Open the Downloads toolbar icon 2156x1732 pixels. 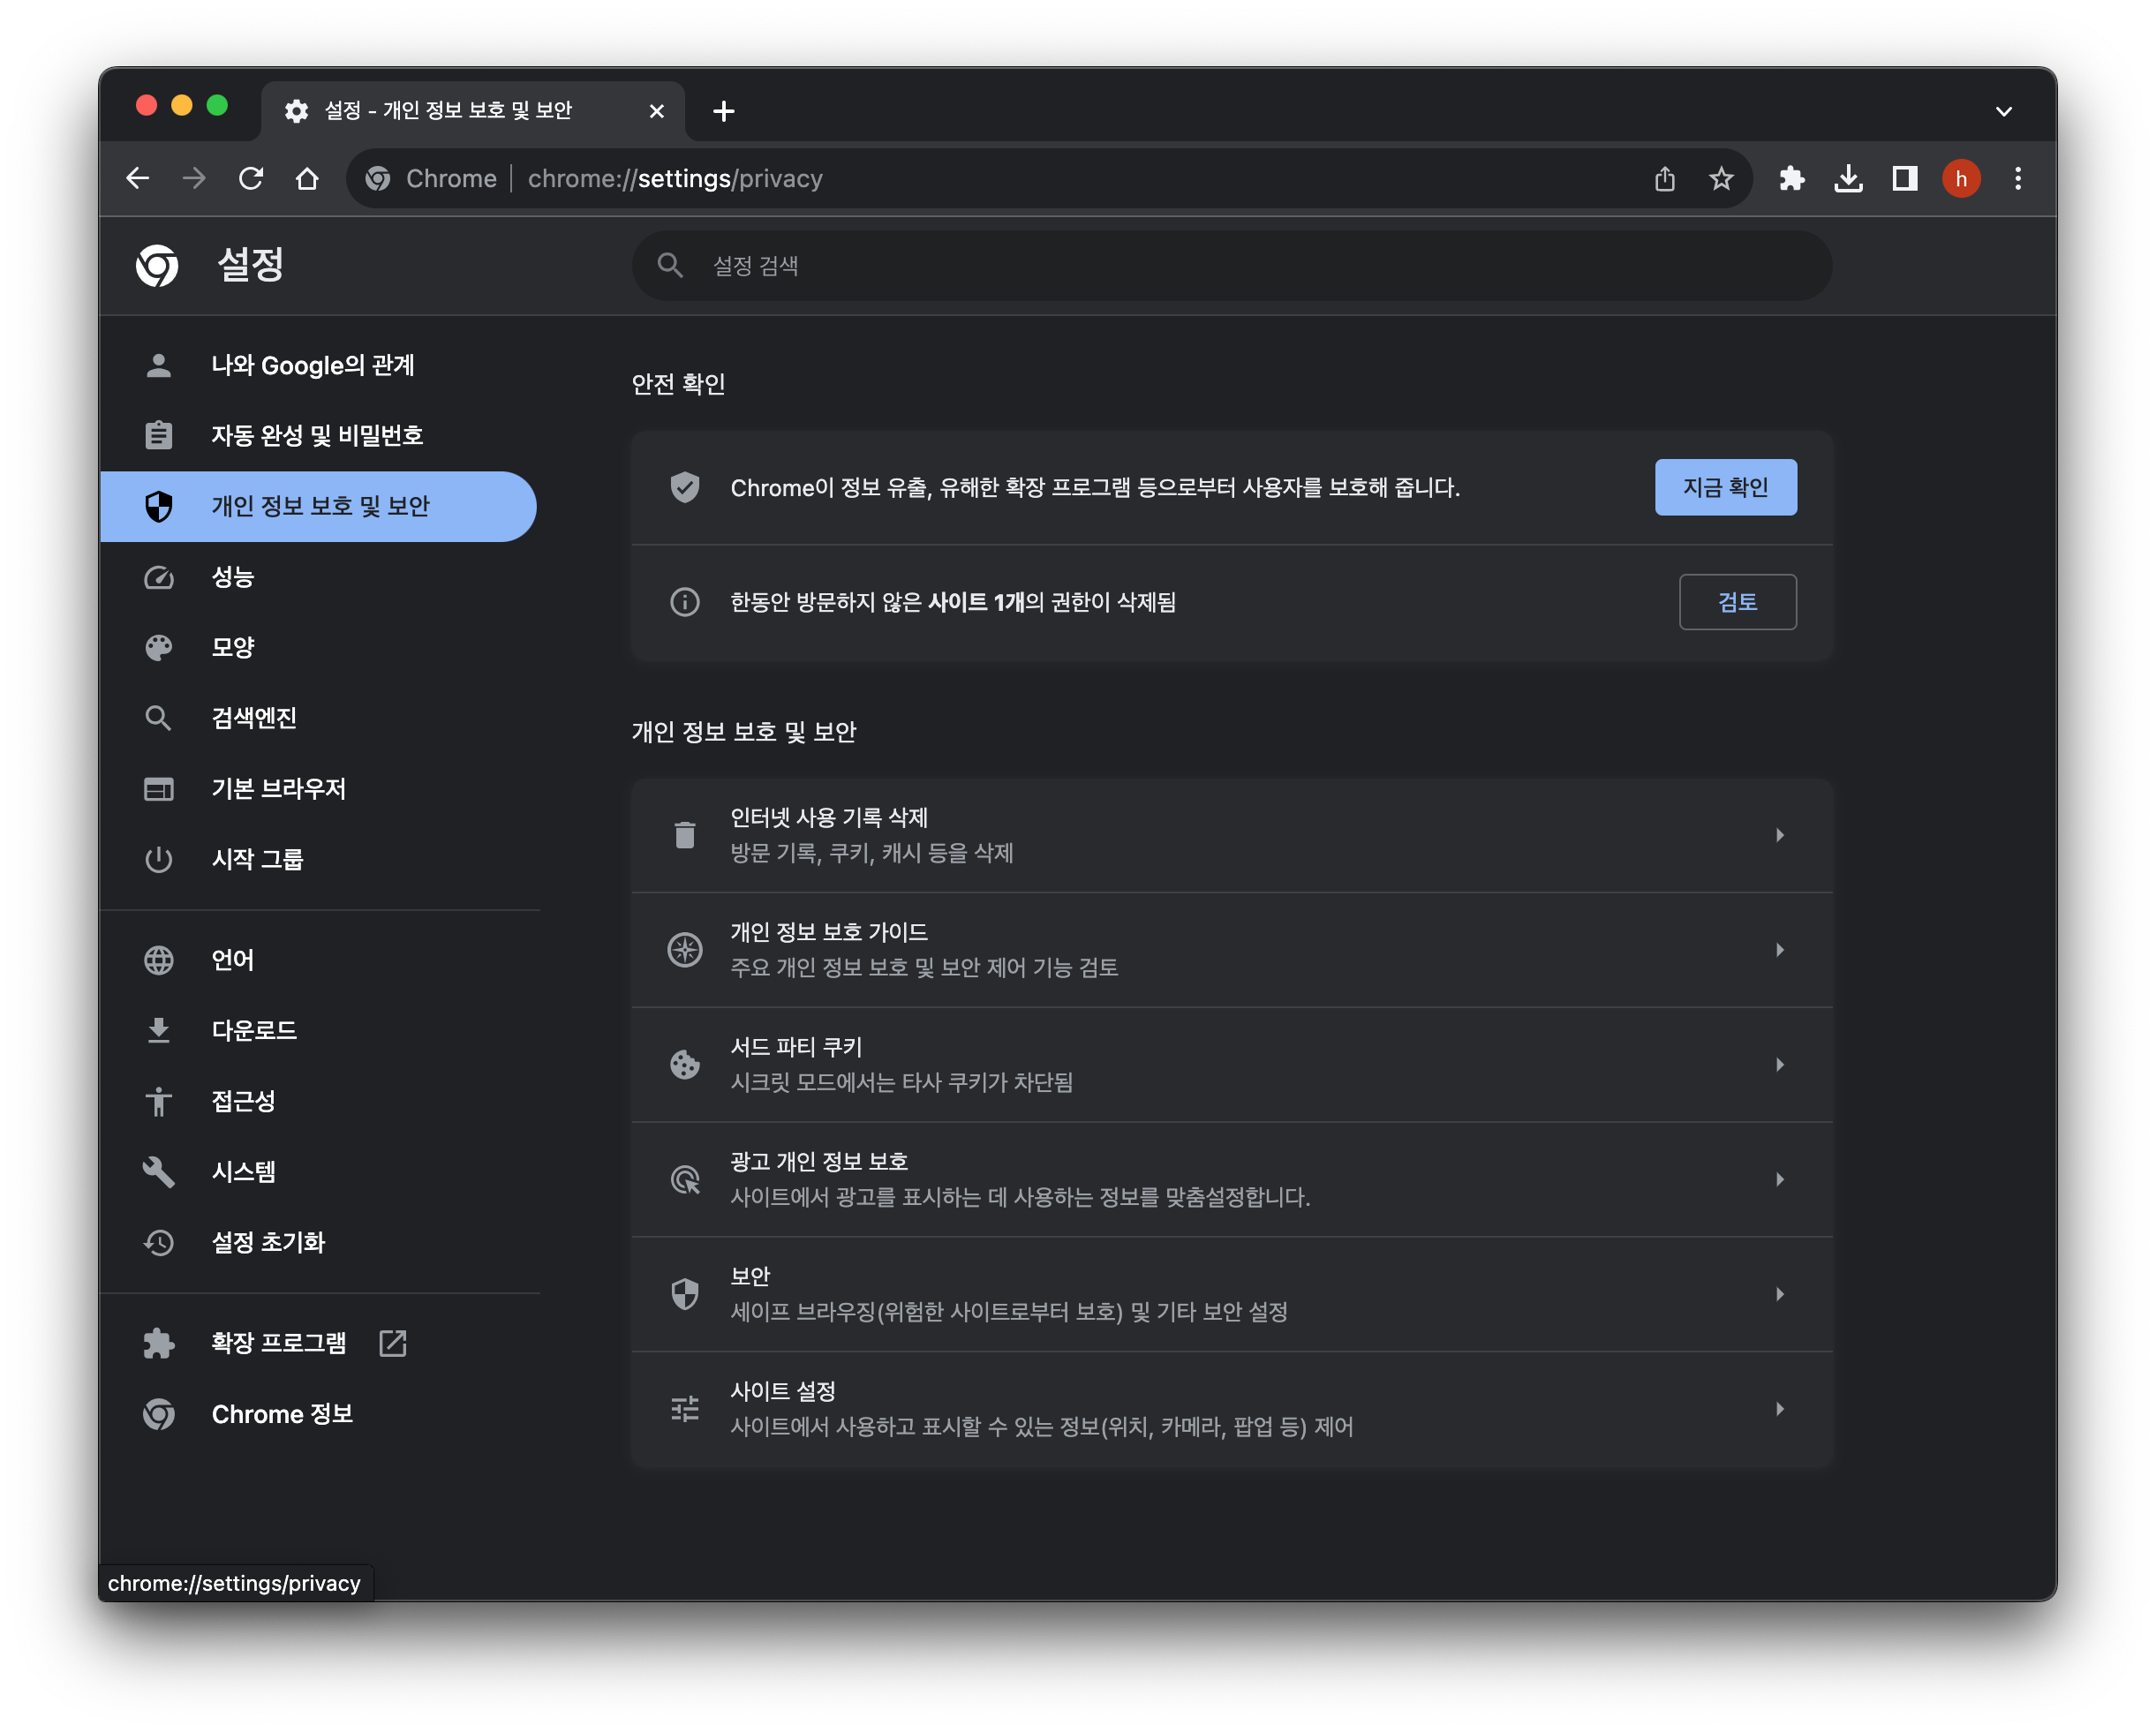(x=1848, y=179)
